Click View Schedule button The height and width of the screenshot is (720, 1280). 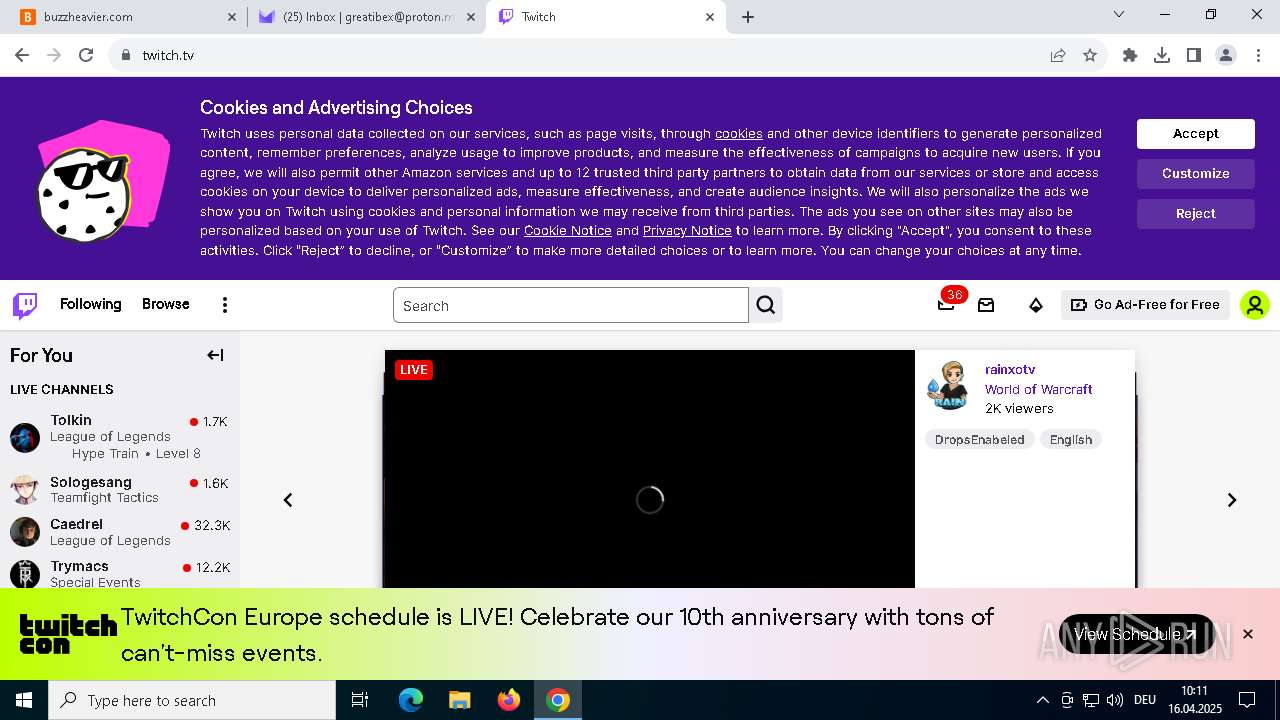tap(1137, 634)
